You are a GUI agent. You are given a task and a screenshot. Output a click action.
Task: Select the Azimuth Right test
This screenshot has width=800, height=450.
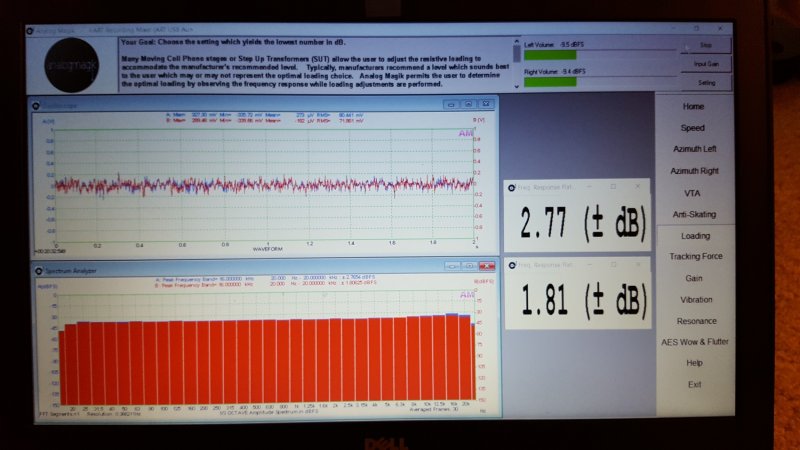pyautogui.click(x=694, y=171)
